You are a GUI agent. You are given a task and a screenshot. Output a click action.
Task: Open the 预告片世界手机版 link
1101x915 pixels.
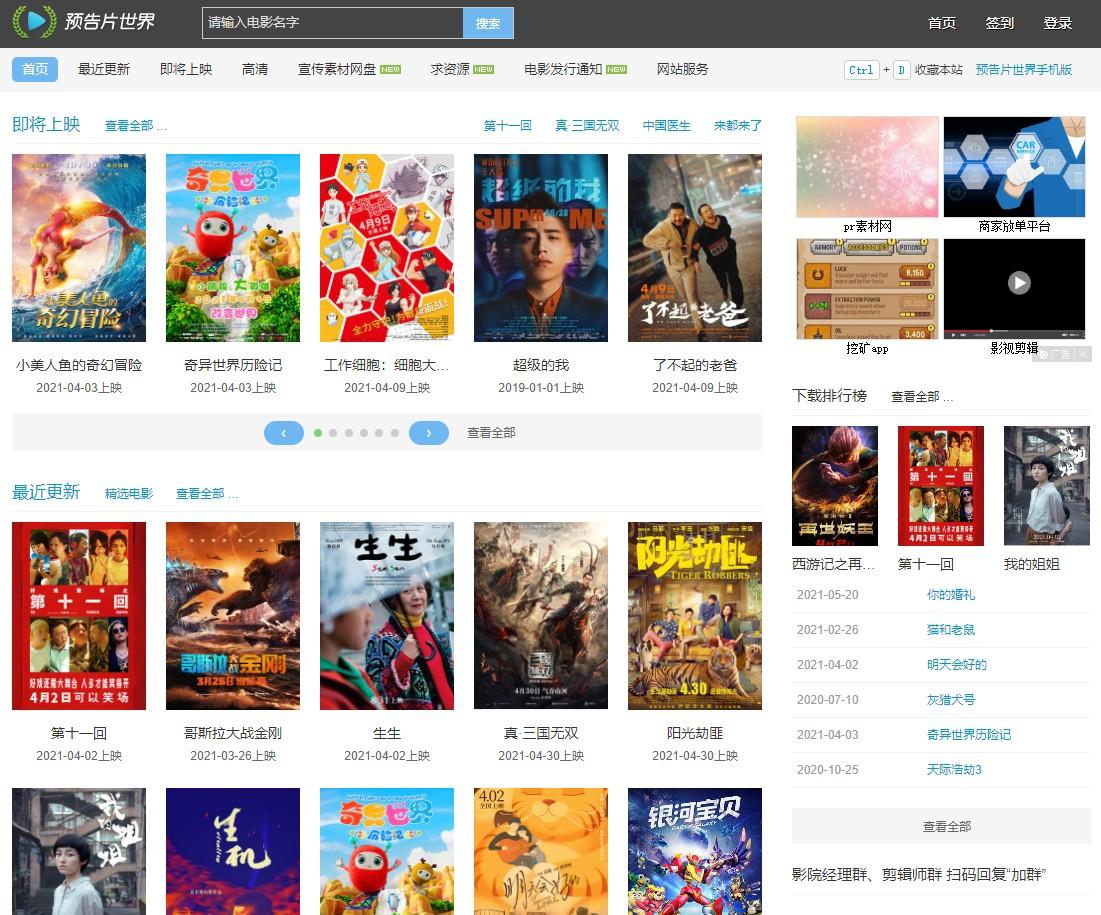[1024, 69]
